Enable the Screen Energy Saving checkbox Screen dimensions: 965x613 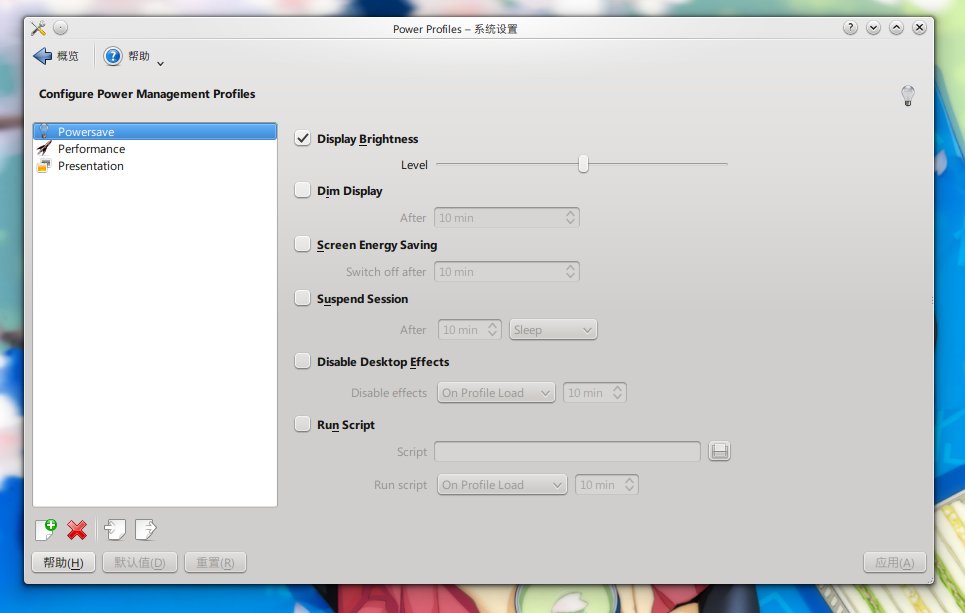(302, 244)
